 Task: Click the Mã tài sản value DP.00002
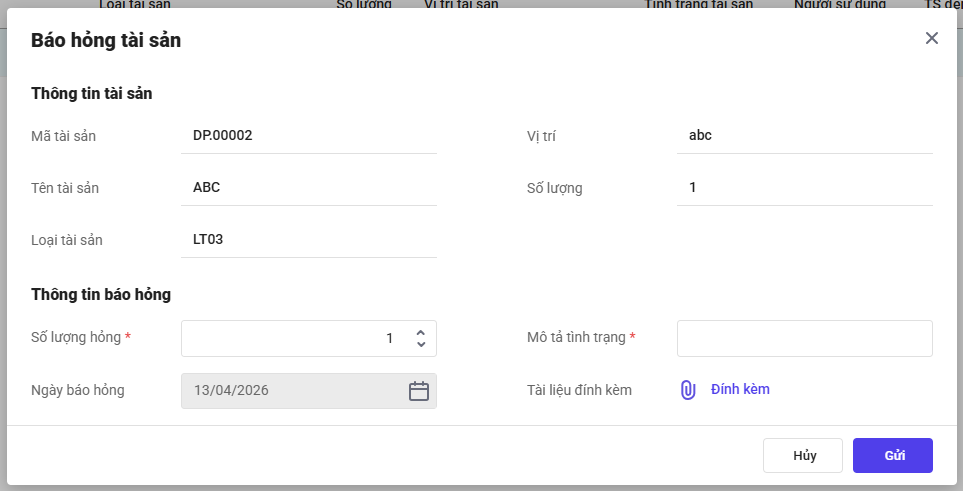point(223,135)
